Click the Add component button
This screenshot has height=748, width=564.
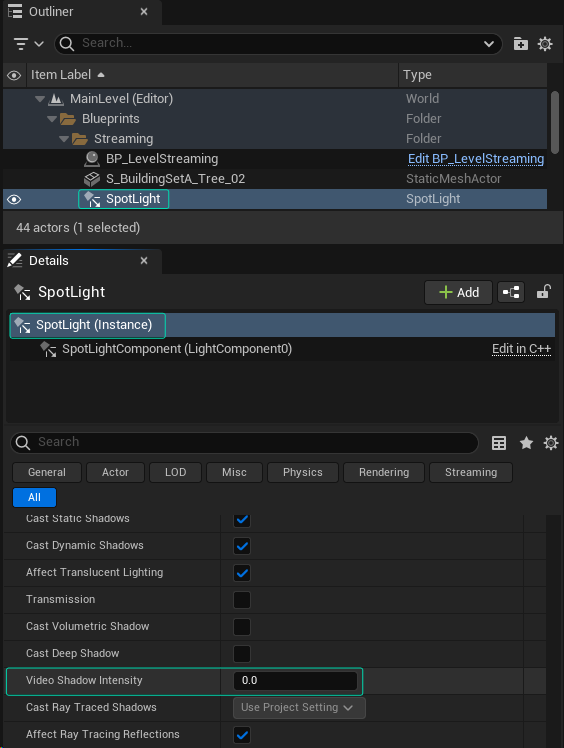458,292
